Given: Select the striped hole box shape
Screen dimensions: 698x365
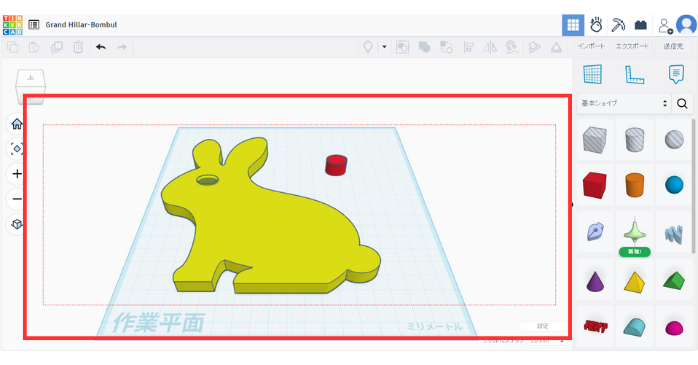Looking at the screenshot, I should (x=595, y=140).
